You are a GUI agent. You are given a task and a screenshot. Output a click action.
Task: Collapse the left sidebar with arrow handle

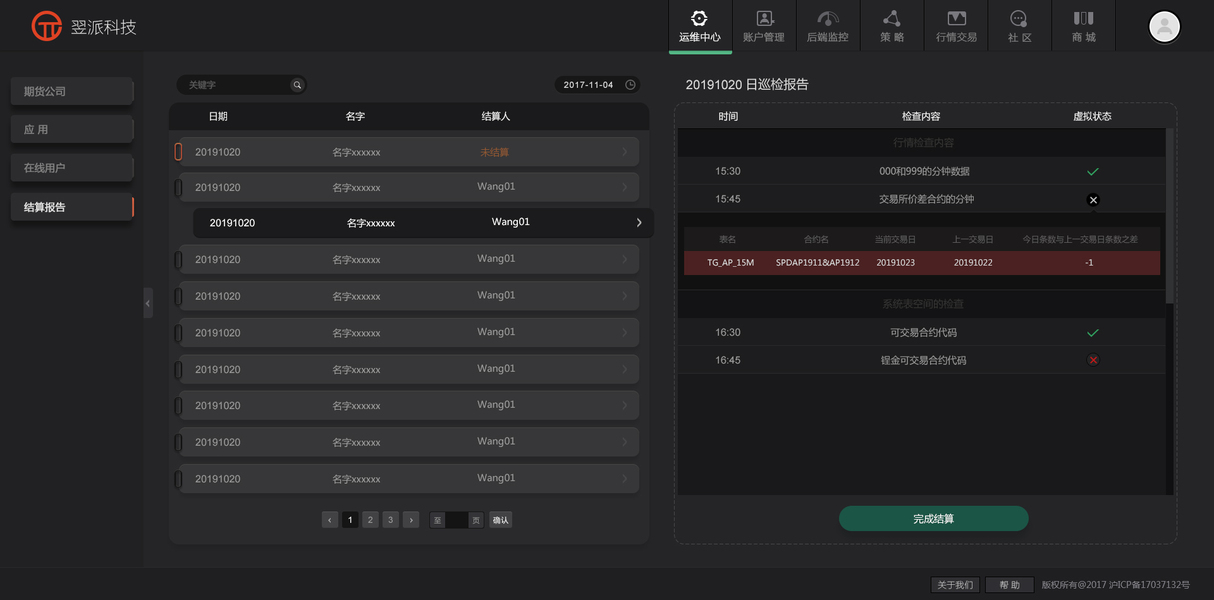tap(148, 303)
